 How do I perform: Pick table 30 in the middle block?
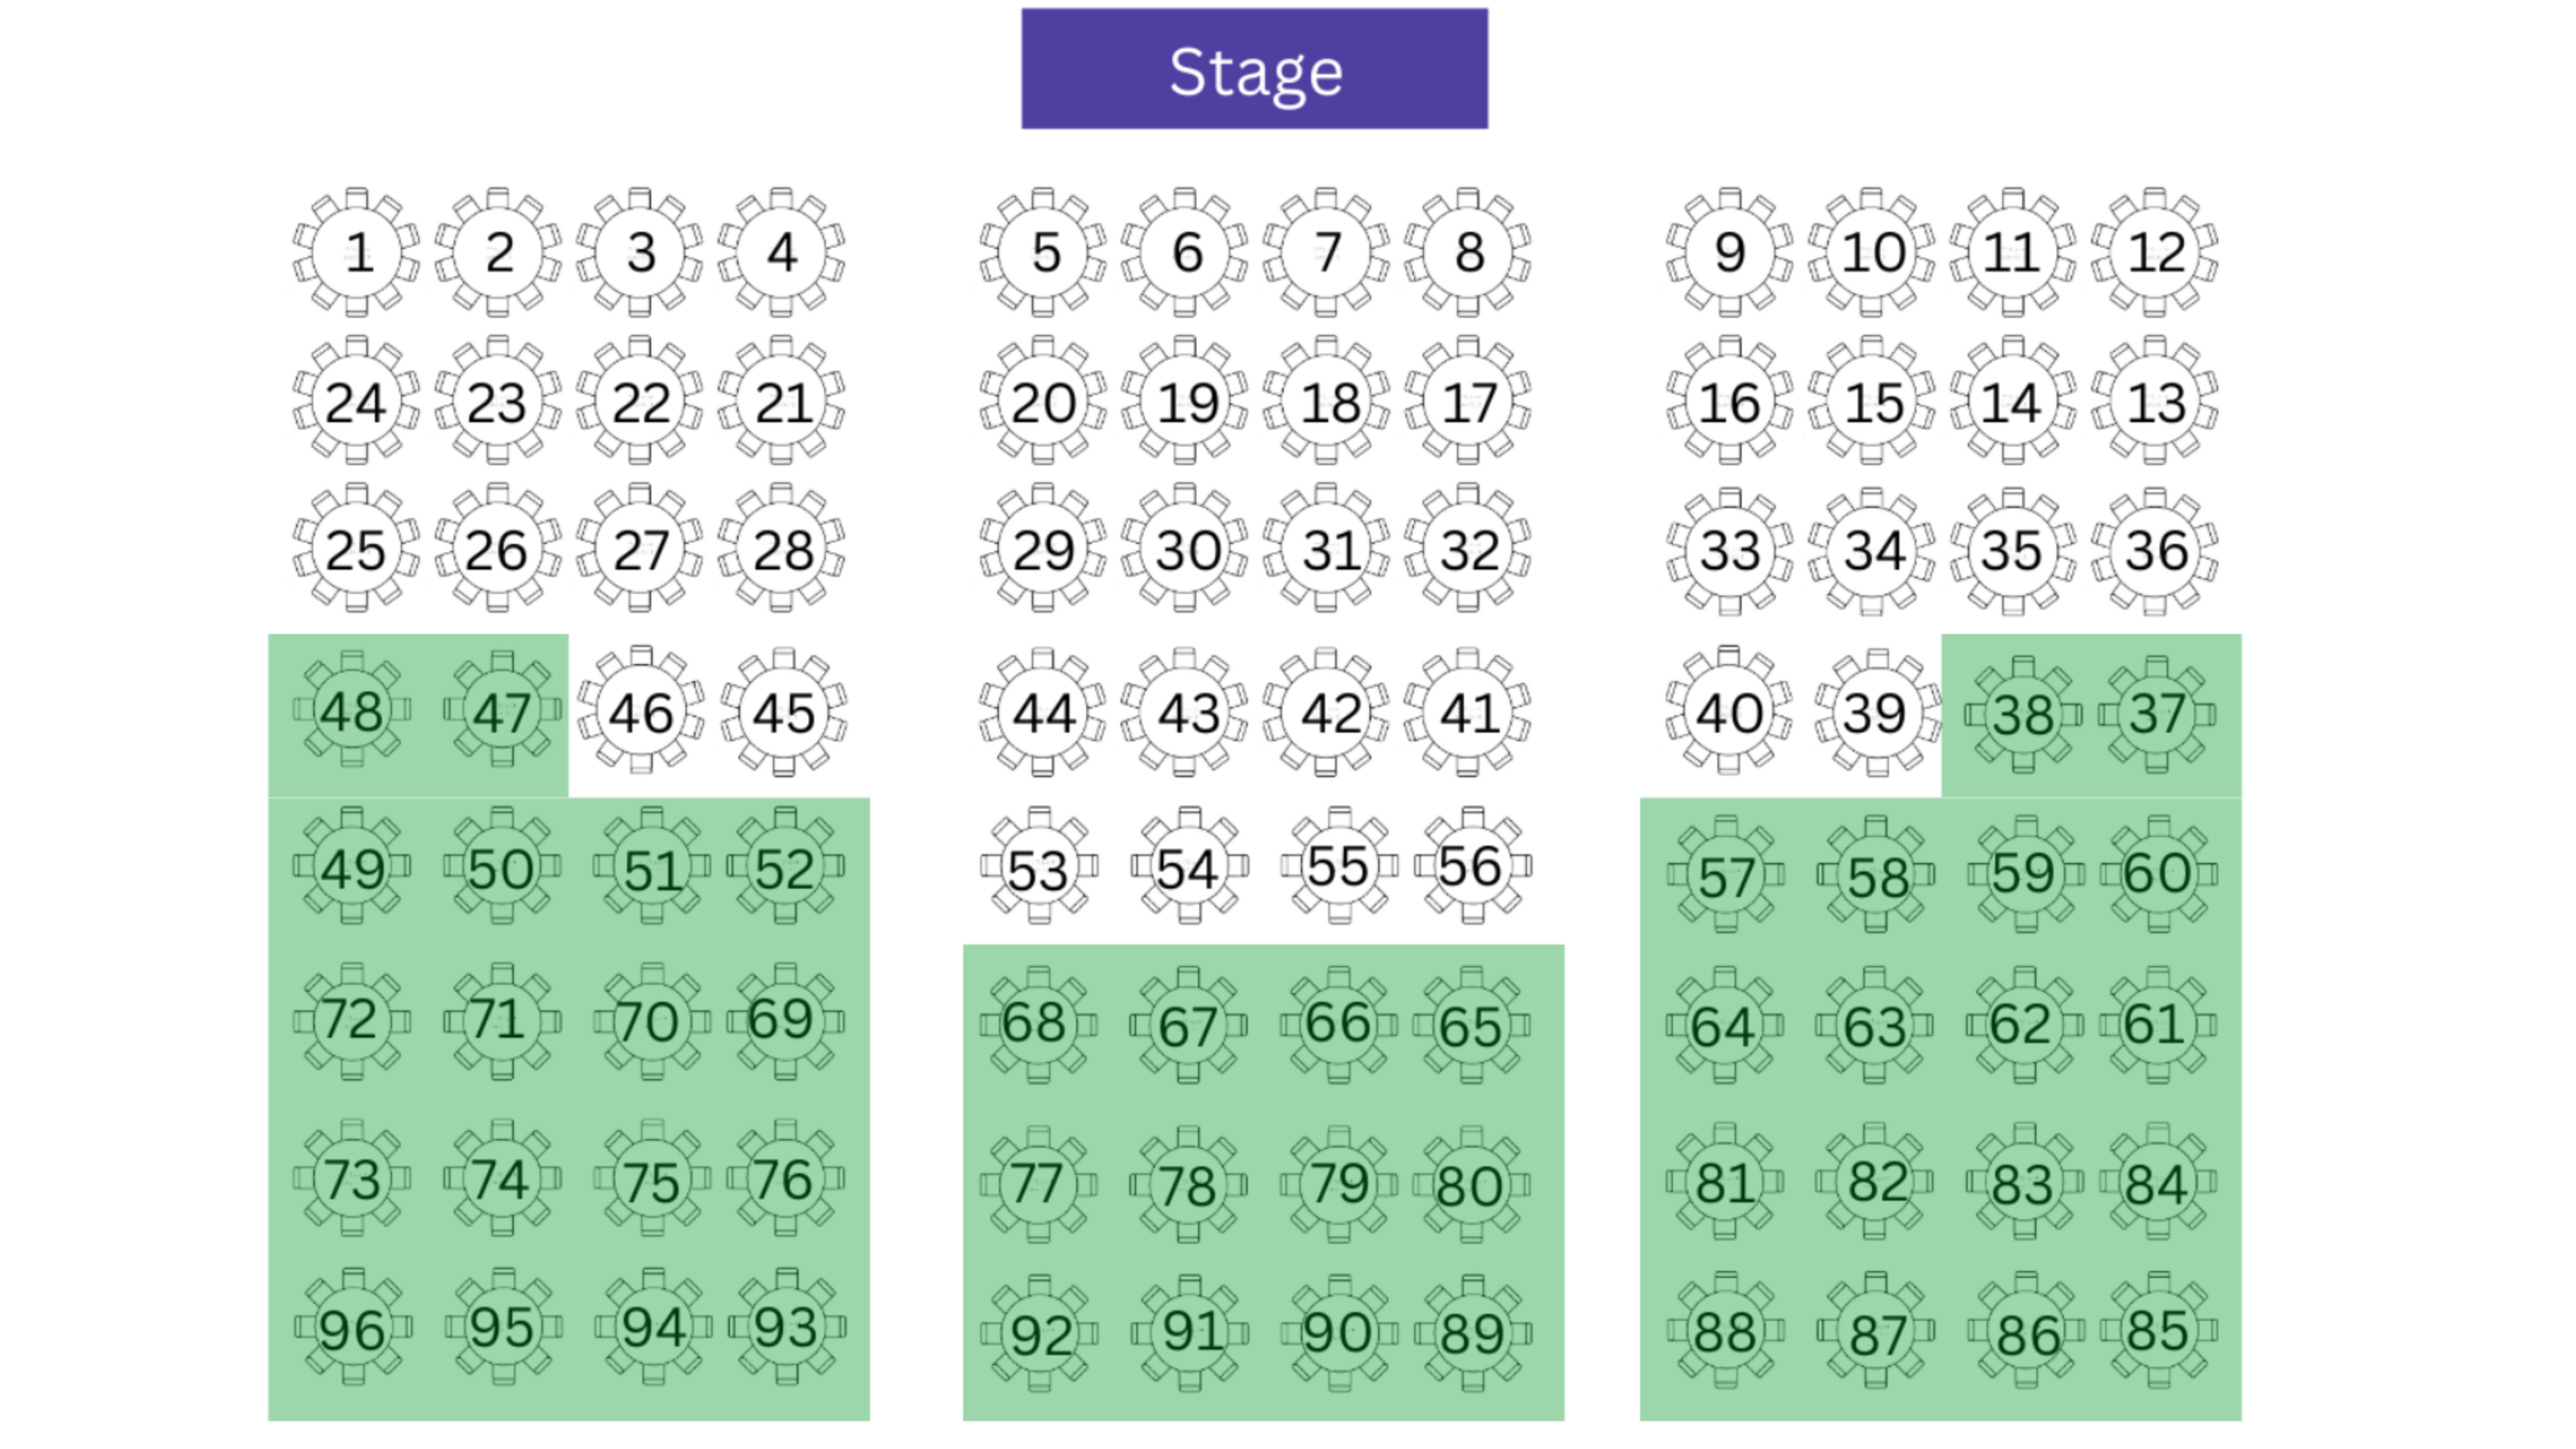pyautogui.click(x=1186, y=550)
